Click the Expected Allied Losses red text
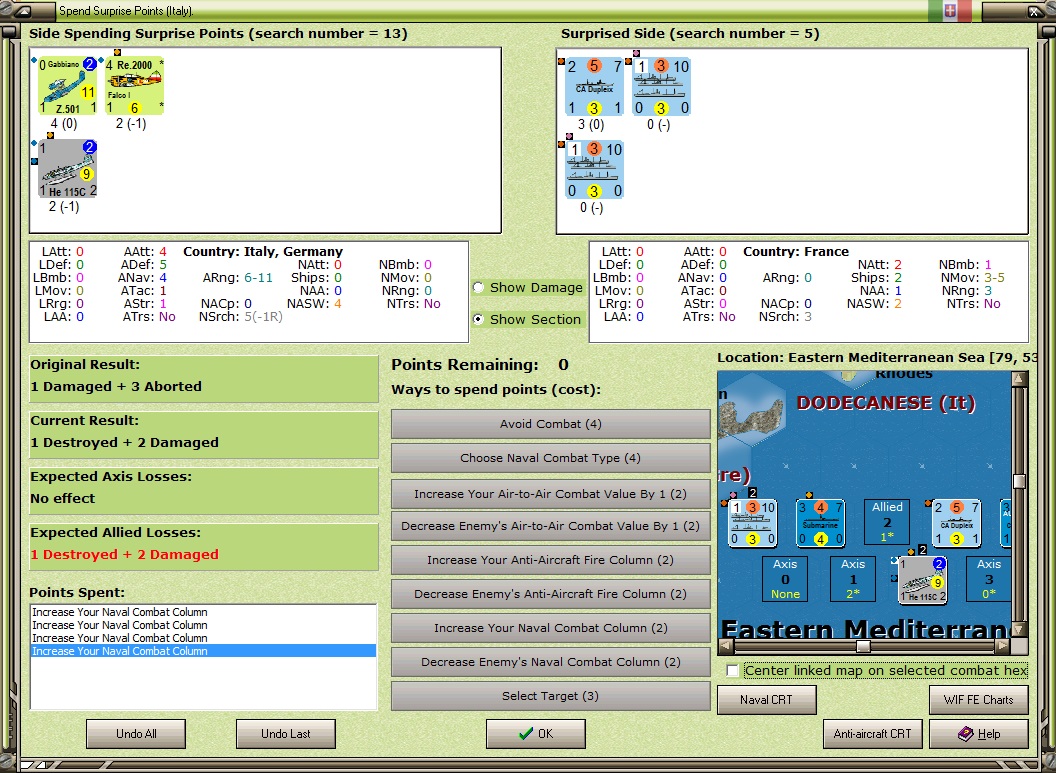 click(125, 554)
